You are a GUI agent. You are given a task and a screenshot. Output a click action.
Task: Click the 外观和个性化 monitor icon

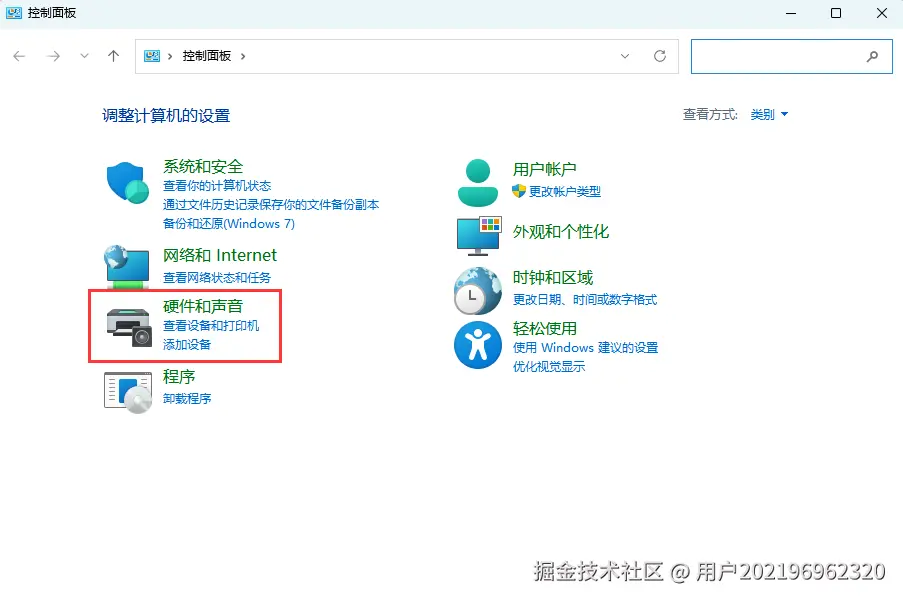(x=479, y=236)
